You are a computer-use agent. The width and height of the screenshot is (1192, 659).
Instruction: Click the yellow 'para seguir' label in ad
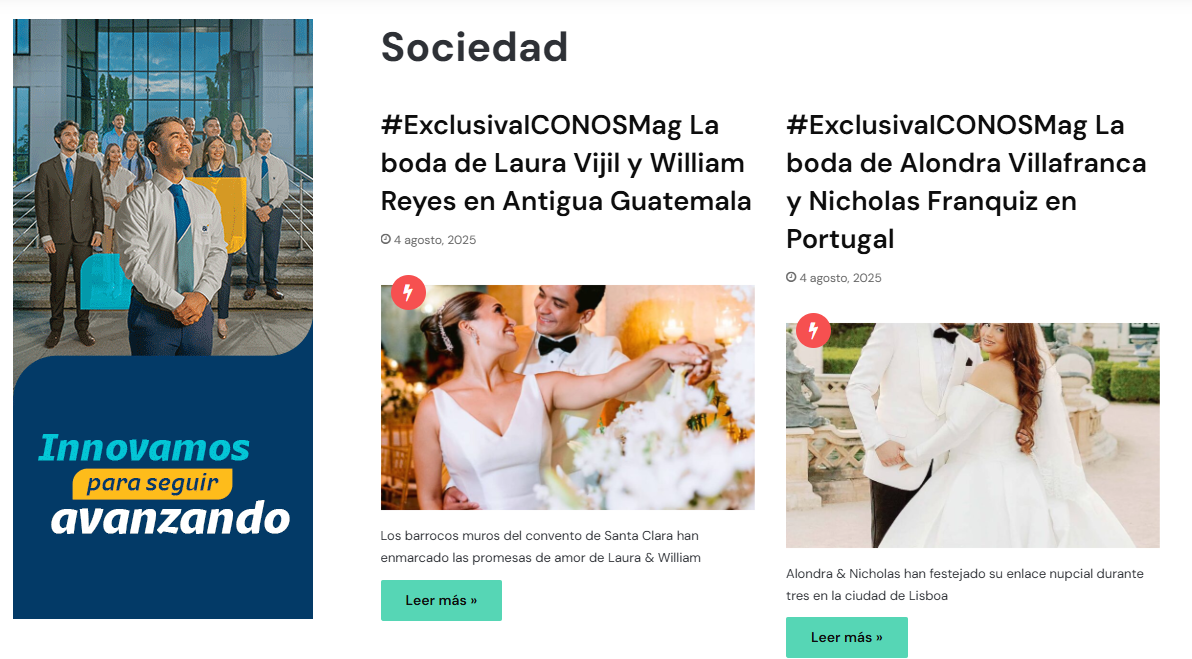pos(152,484)
